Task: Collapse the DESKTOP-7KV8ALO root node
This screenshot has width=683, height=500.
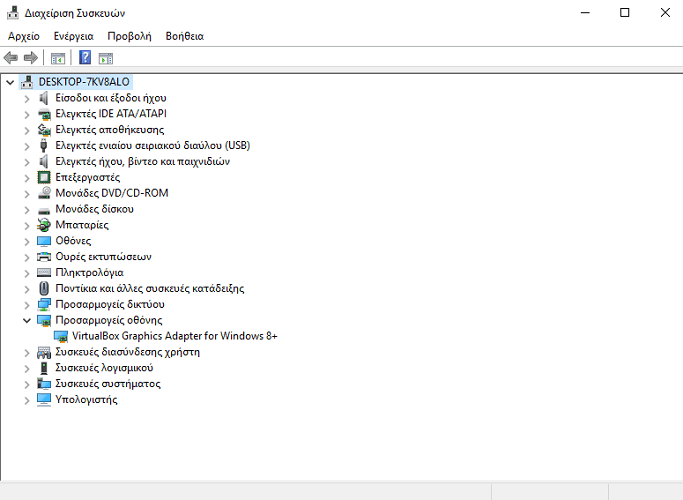Action: click(10, 82)
